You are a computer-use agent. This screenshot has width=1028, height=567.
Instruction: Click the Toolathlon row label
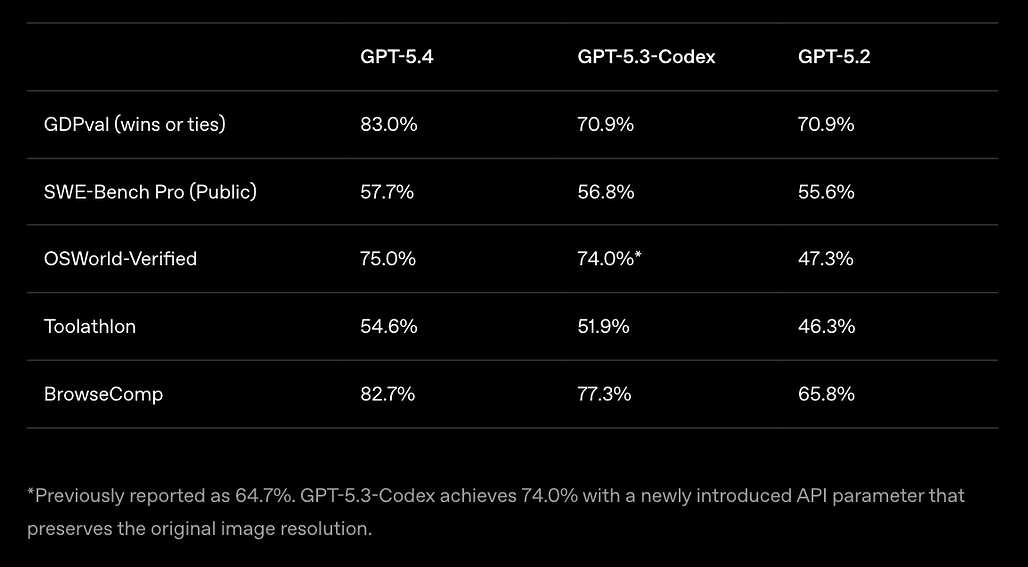pos(90,326)
